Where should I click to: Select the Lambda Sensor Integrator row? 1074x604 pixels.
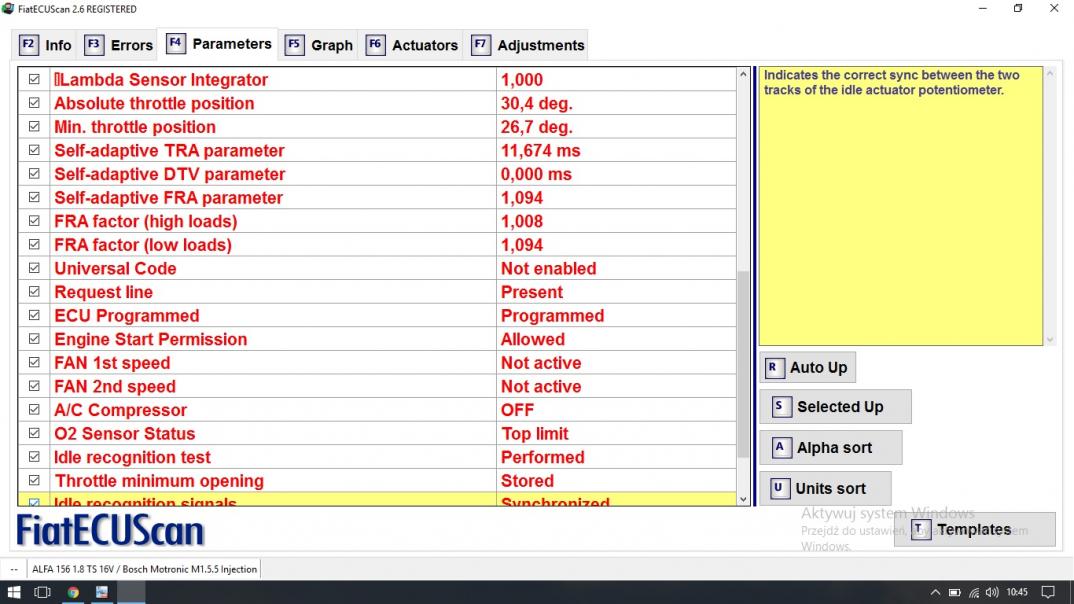377,79
